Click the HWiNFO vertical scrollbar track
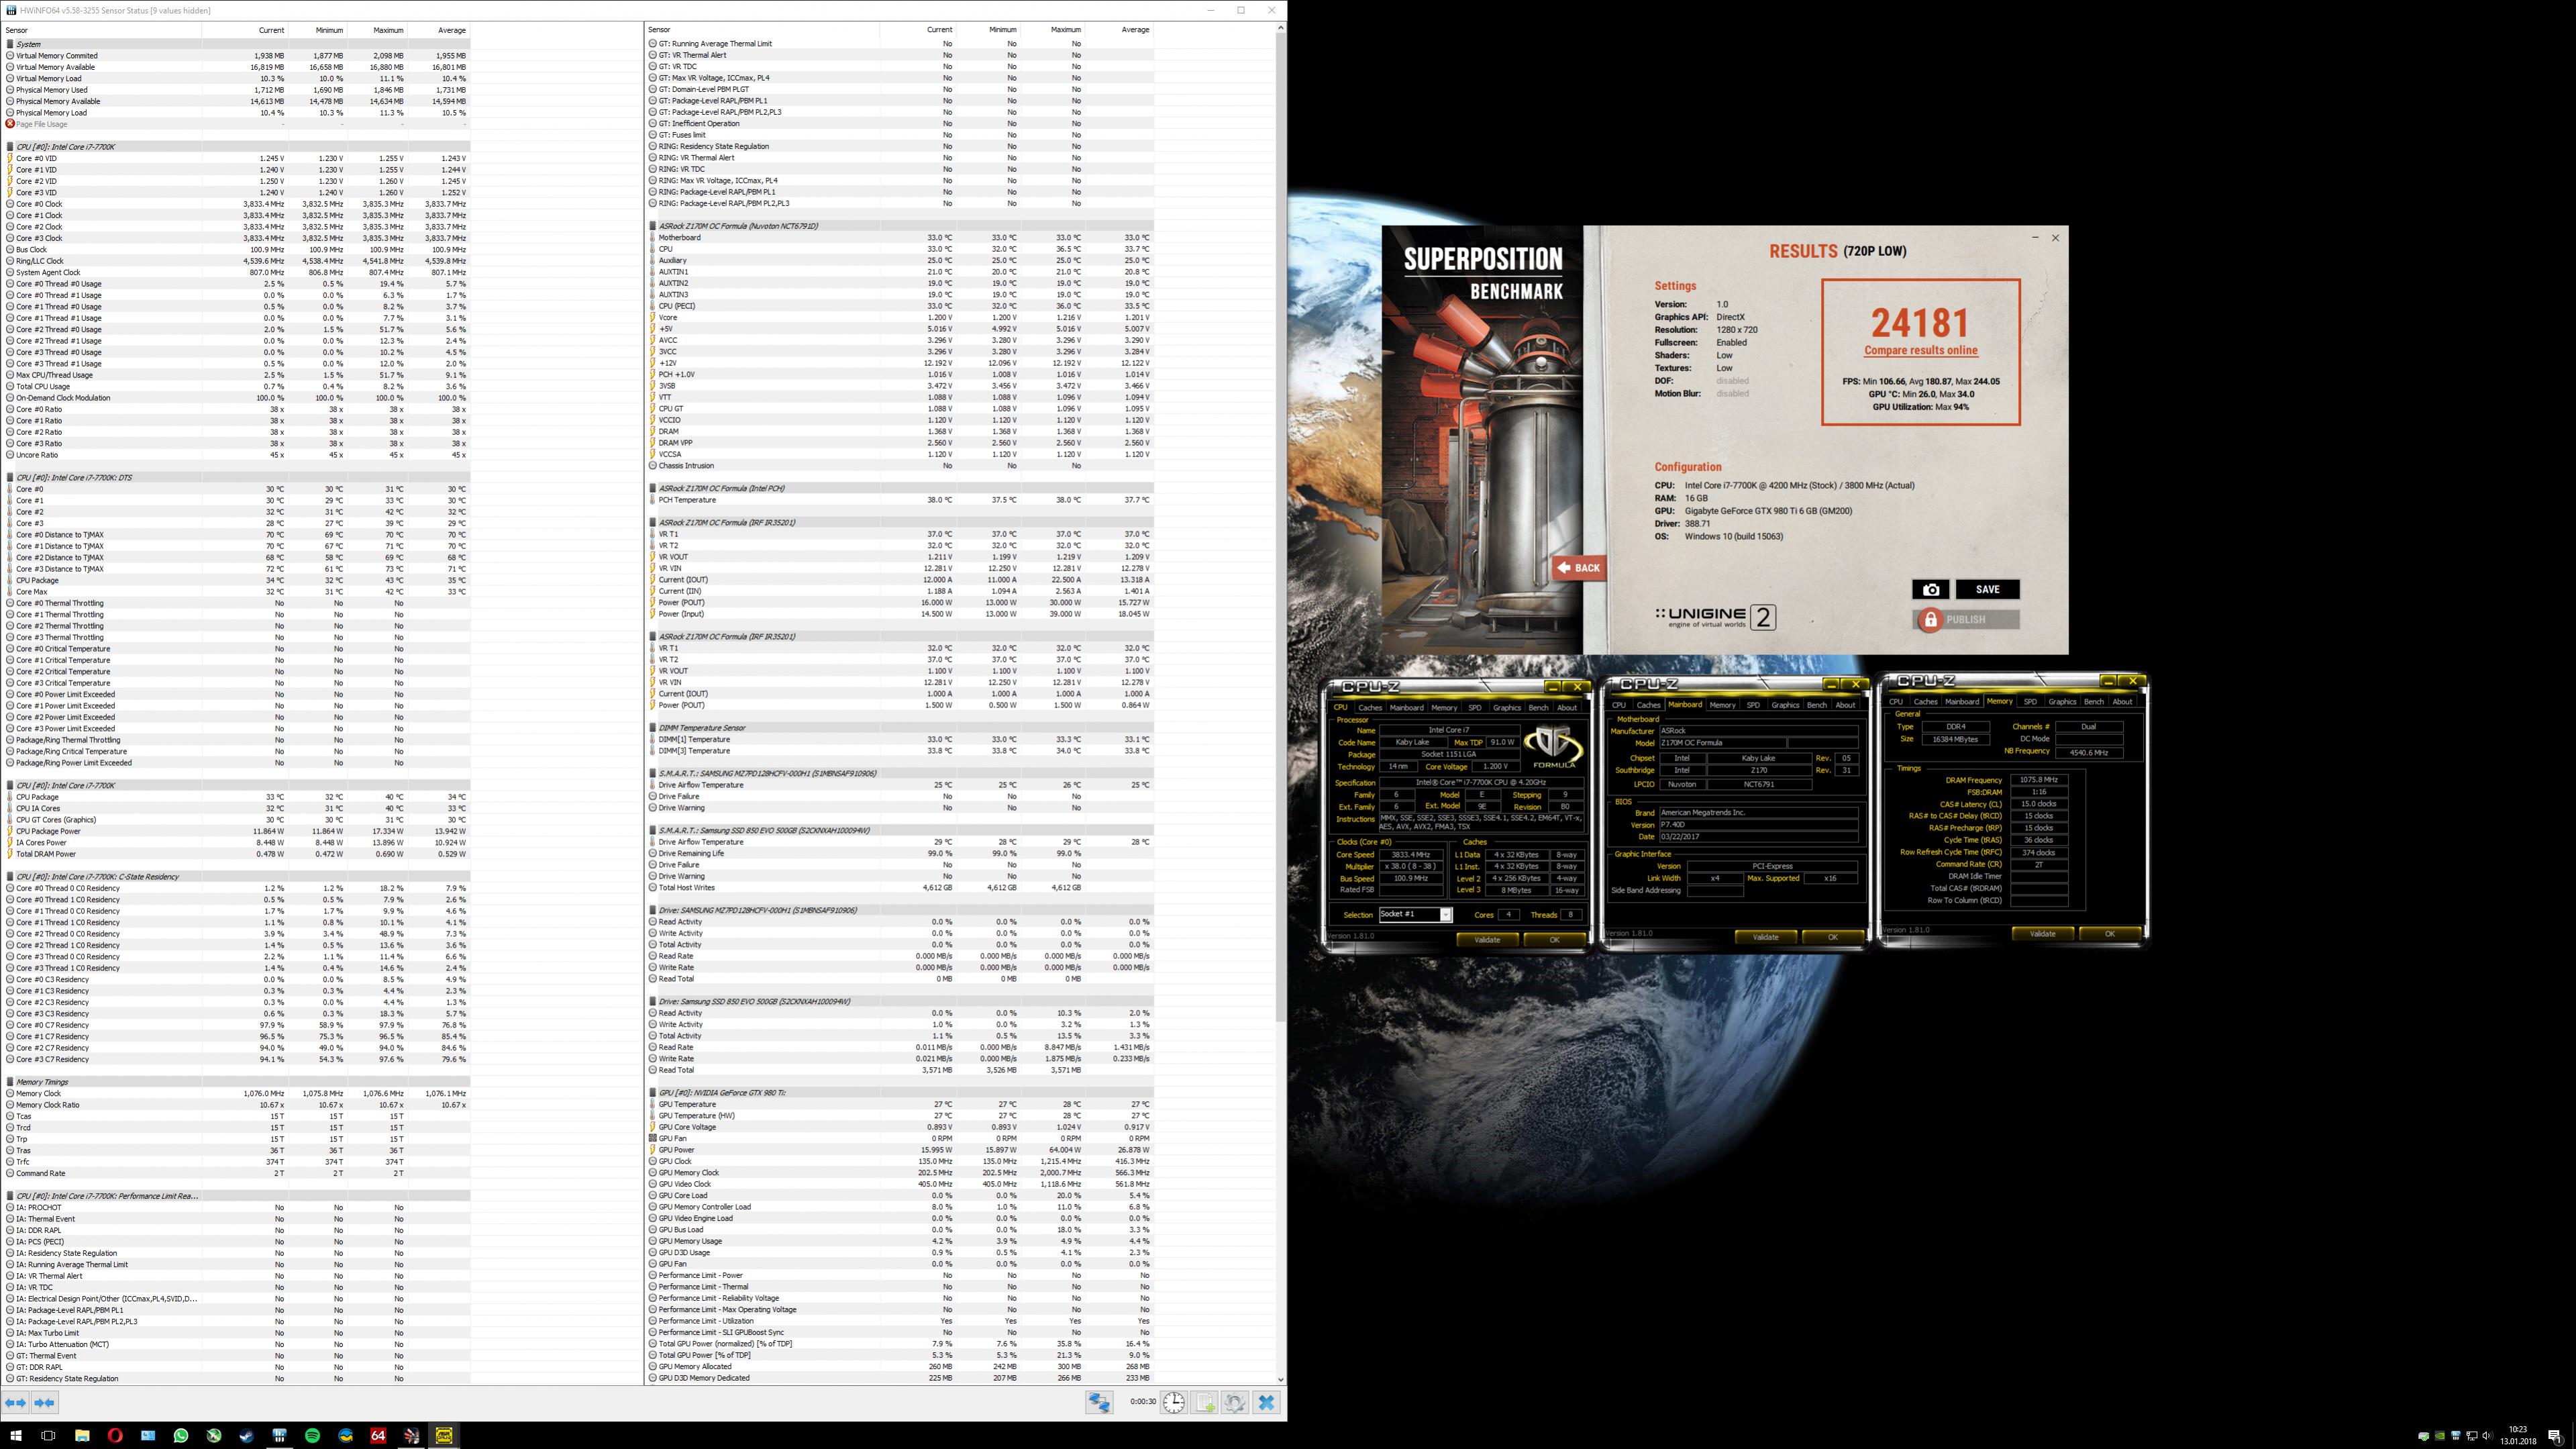 point(1280,1200)
